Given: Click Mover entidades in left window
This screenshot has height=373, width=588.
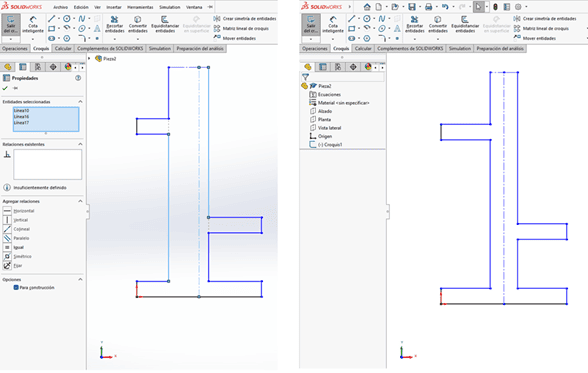Looking at the screenshot, I should [x=235, y=38].
